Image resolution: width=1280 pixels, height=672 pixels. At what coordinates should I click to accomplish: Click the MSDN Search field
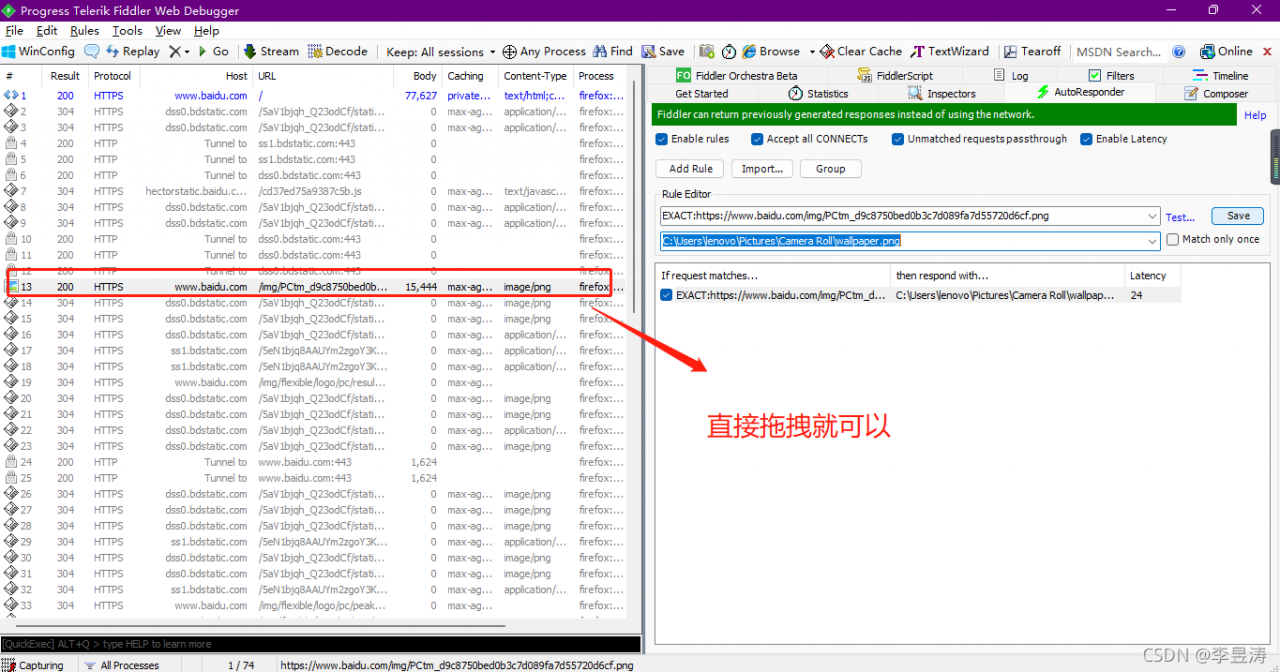click(1118, 52)
